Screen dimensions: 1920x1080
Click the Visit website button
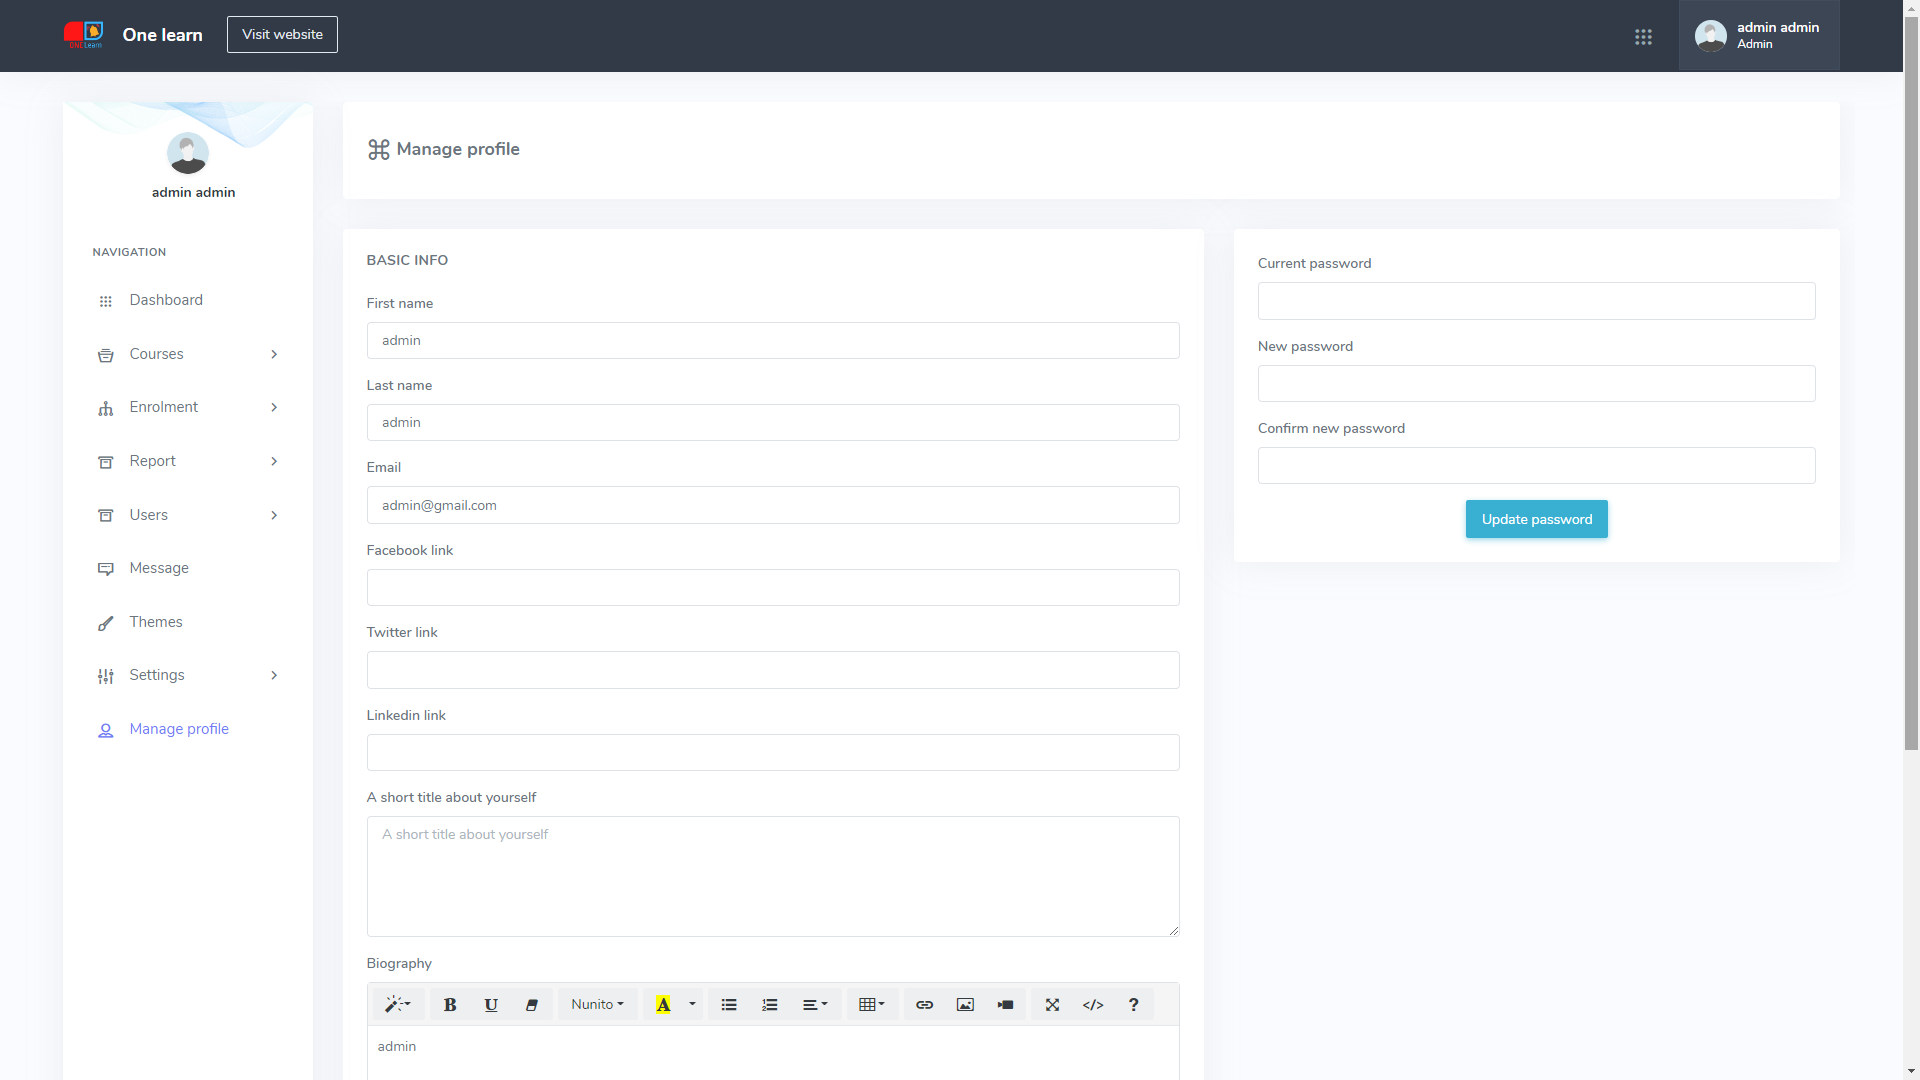pos(282,34)
